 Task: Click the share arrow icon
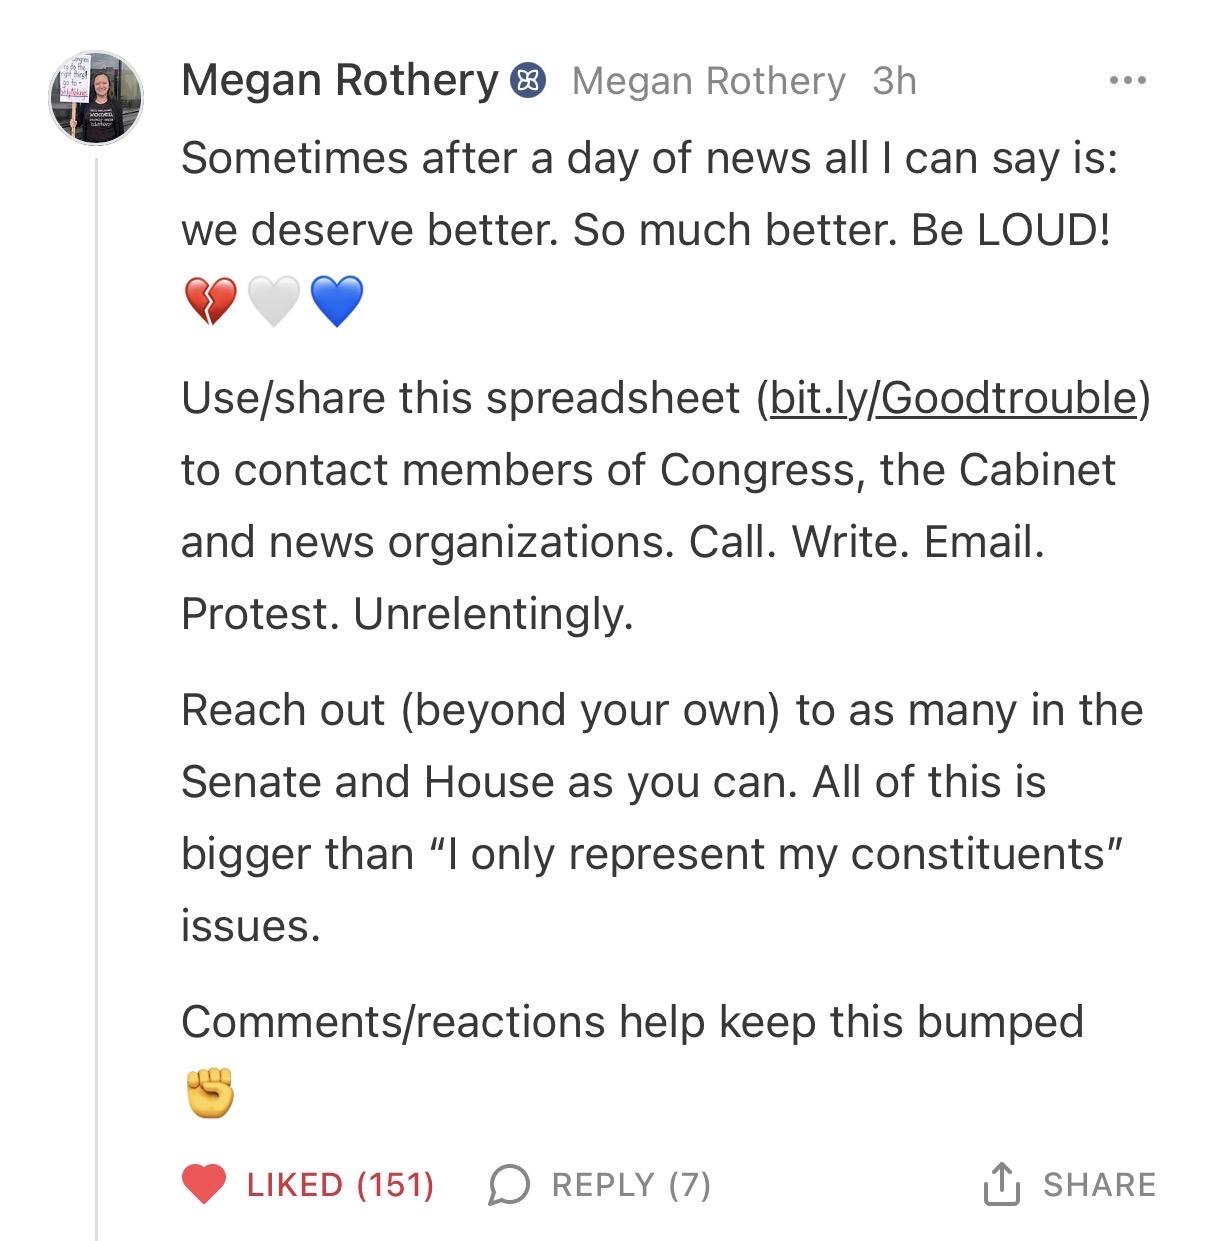1001,1184
